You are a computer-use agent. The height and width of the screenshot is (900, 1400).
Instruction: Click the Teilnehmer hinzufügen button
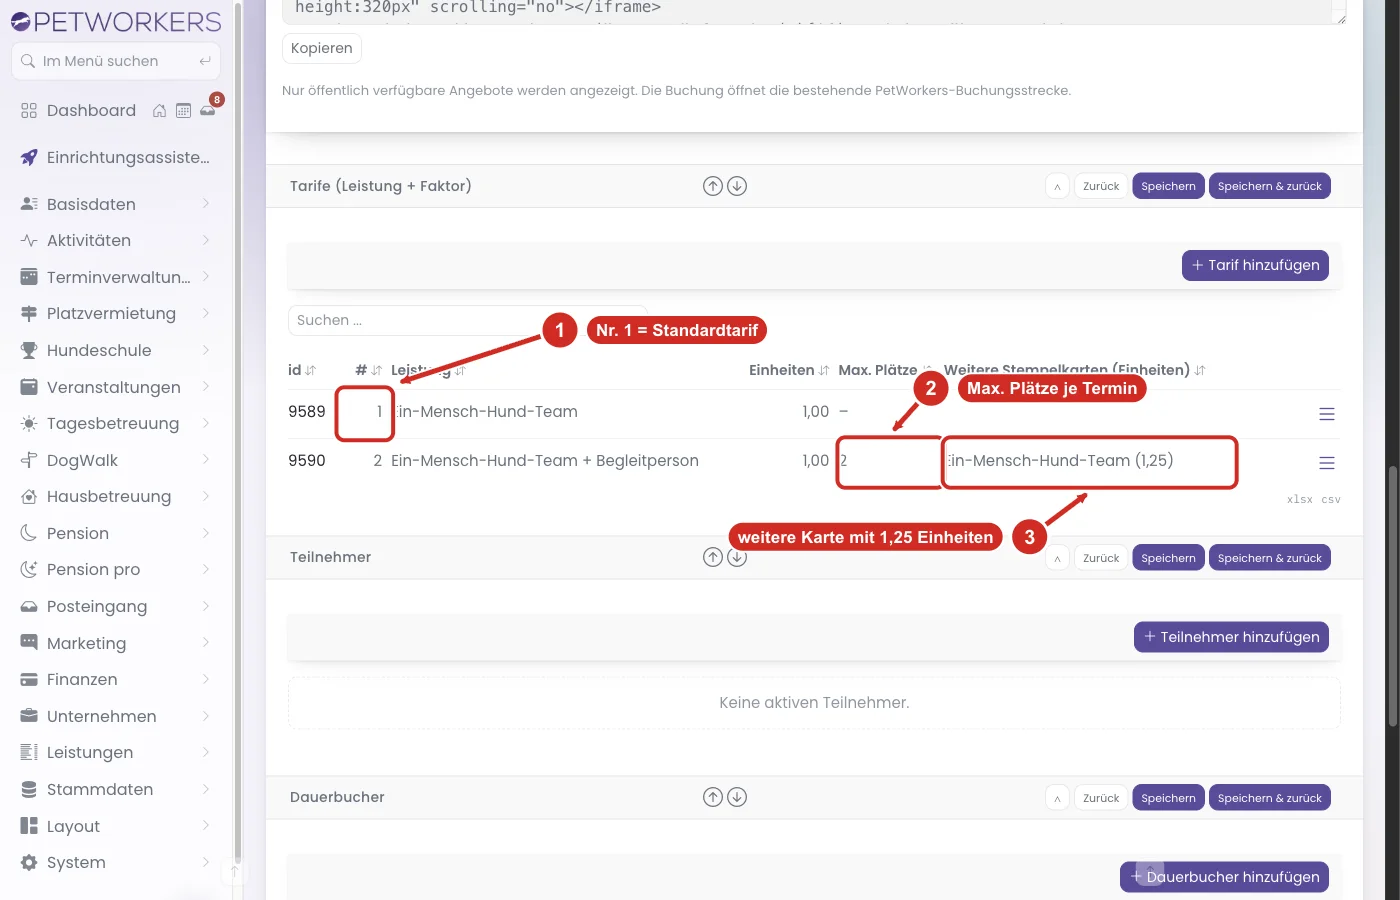pos(1231,637)
